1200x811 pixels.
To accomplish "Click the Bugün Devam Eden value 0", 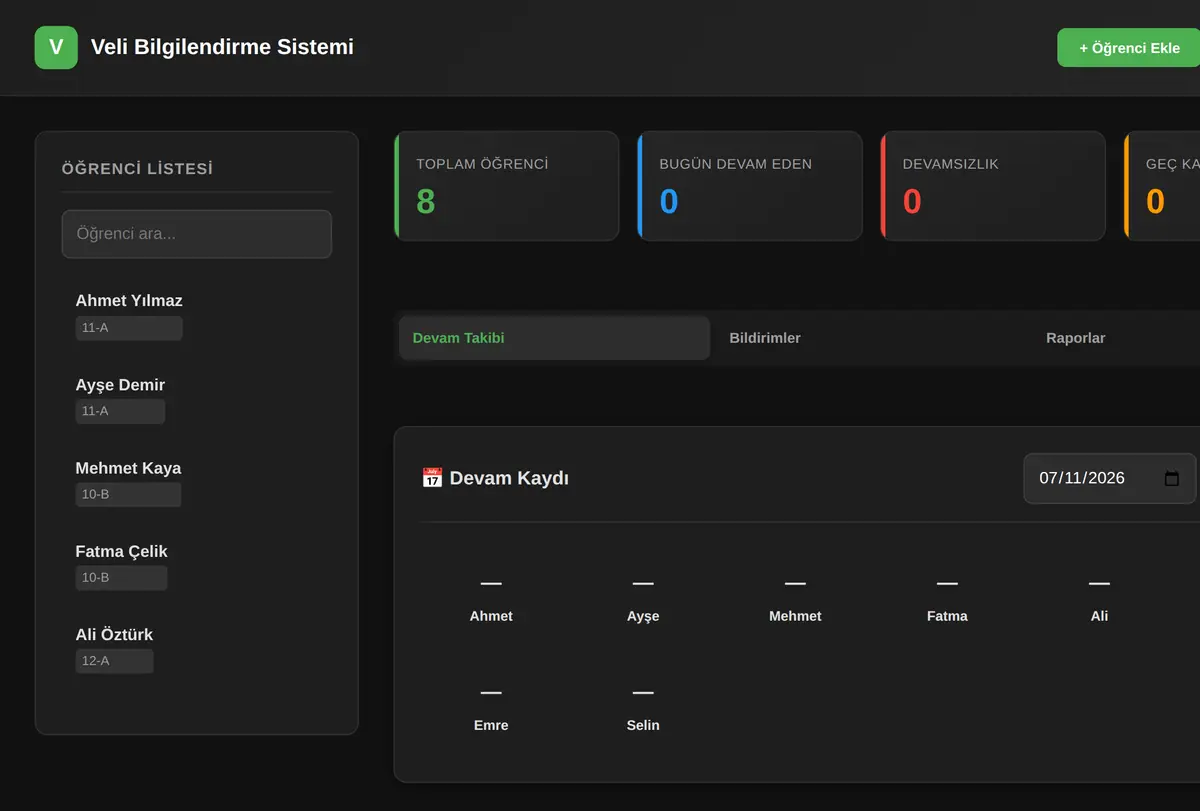I will click(669, 202).
